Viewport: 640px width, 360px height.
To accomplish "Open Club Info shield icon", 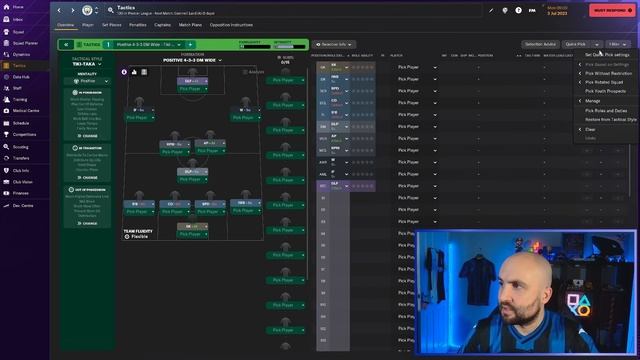I will click(7, 170).
